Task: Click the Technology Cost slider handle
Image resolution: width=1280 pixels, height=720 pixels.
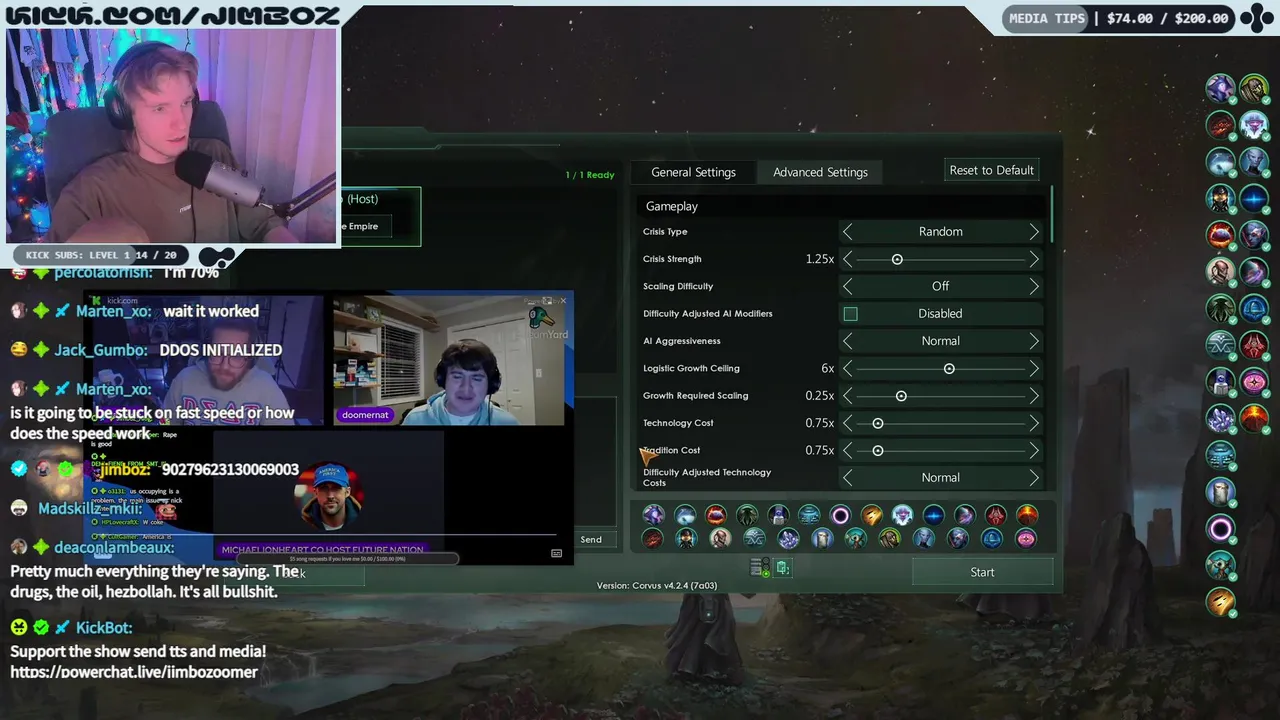Action: point(878,423)
